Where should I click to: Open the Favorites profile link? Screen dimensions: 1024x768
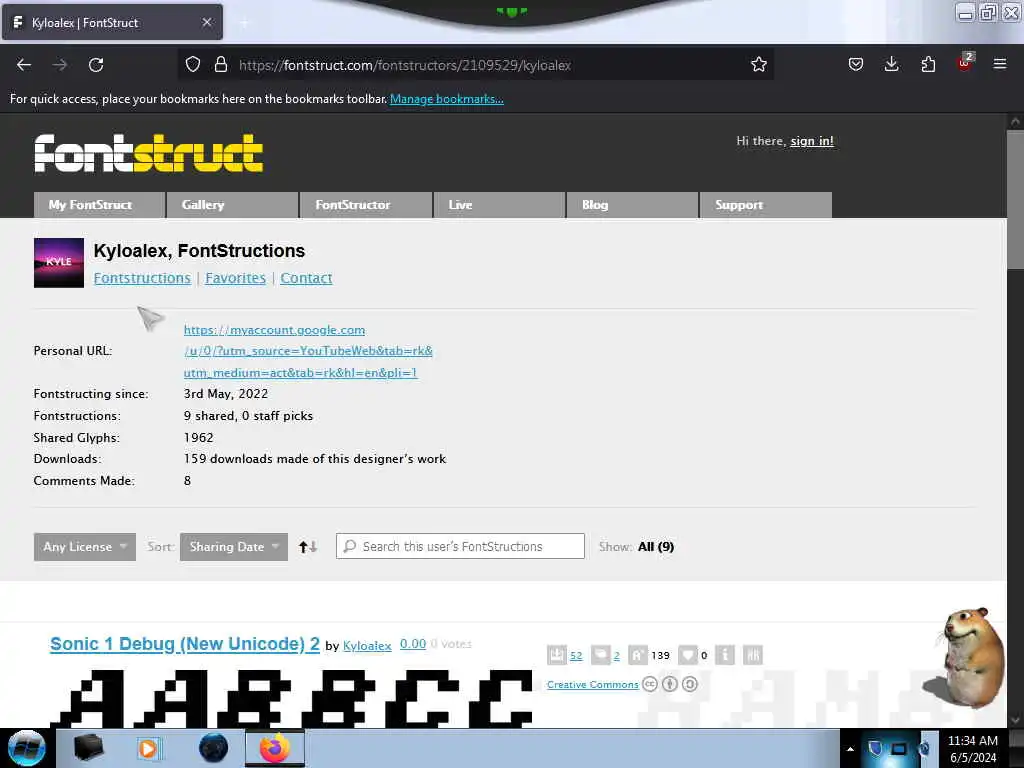[x=235, y=278]
